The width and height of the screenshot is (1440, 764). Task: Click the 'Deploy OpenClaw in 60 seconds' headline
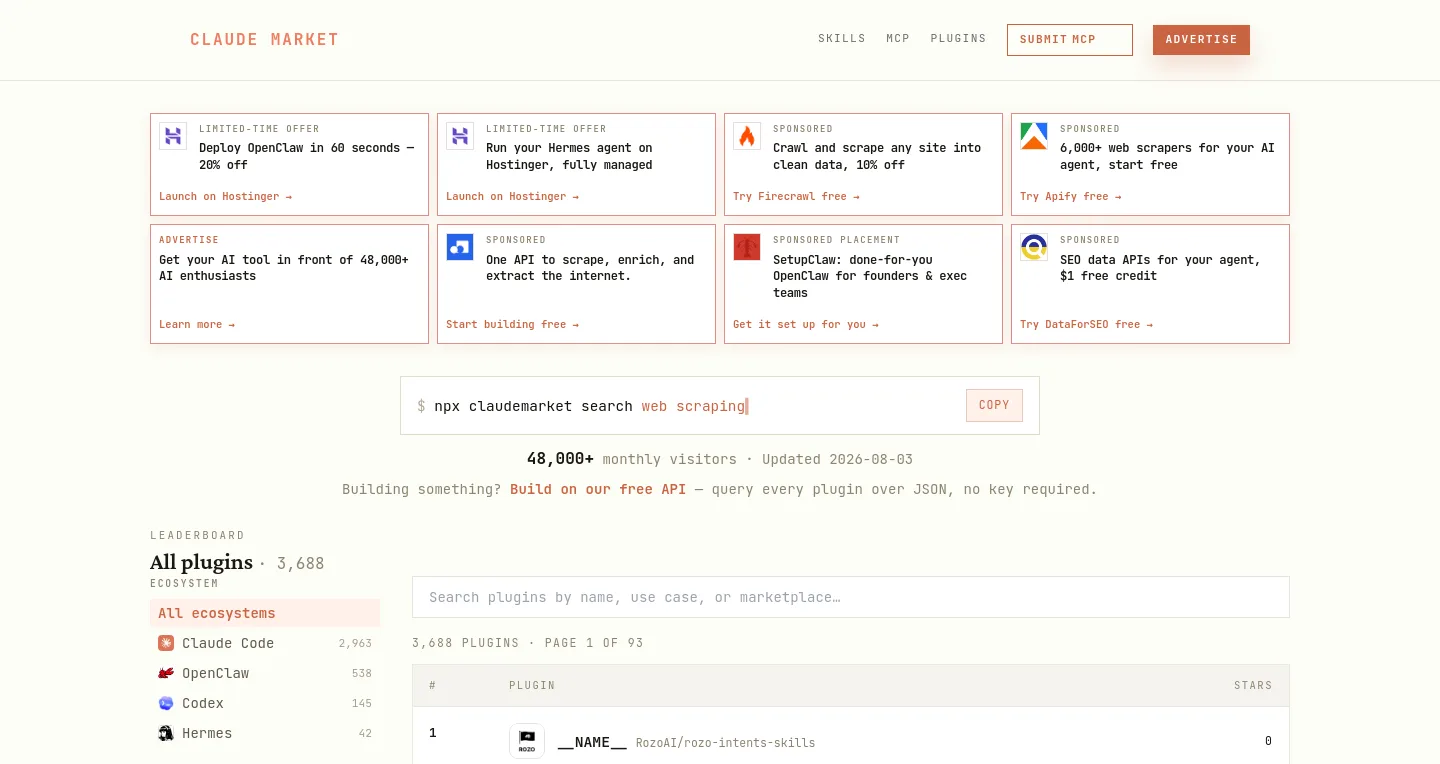tap(306, 156)
